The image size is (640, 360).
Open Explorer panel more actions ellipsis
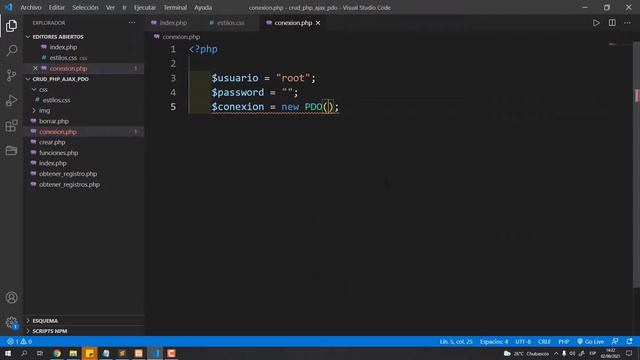coord(132,23)
